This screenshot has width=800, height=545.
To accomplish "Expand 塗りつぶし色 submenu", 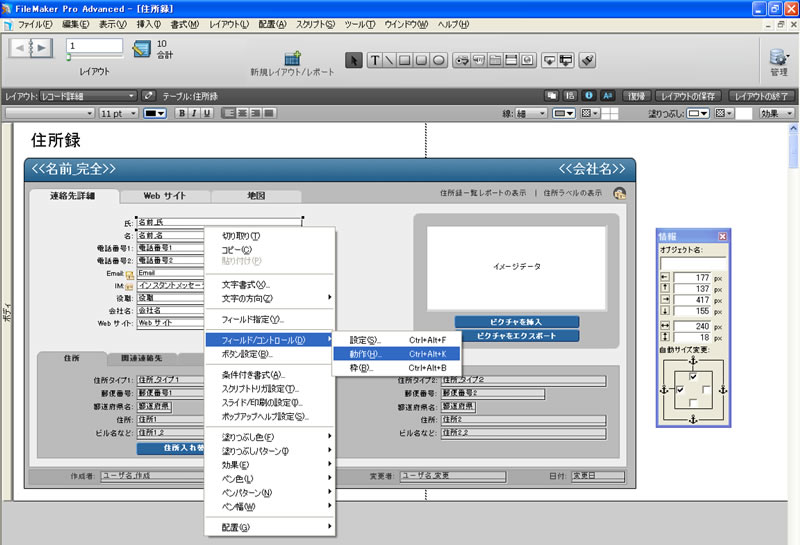I will [x=269, y=437].
